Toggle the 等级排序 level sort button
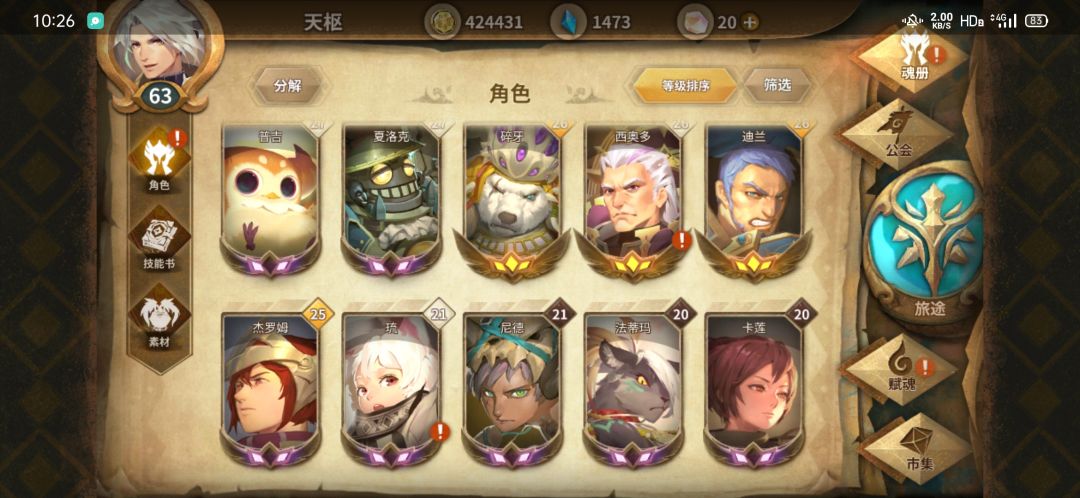1080x498 pixels. [685, 86]
